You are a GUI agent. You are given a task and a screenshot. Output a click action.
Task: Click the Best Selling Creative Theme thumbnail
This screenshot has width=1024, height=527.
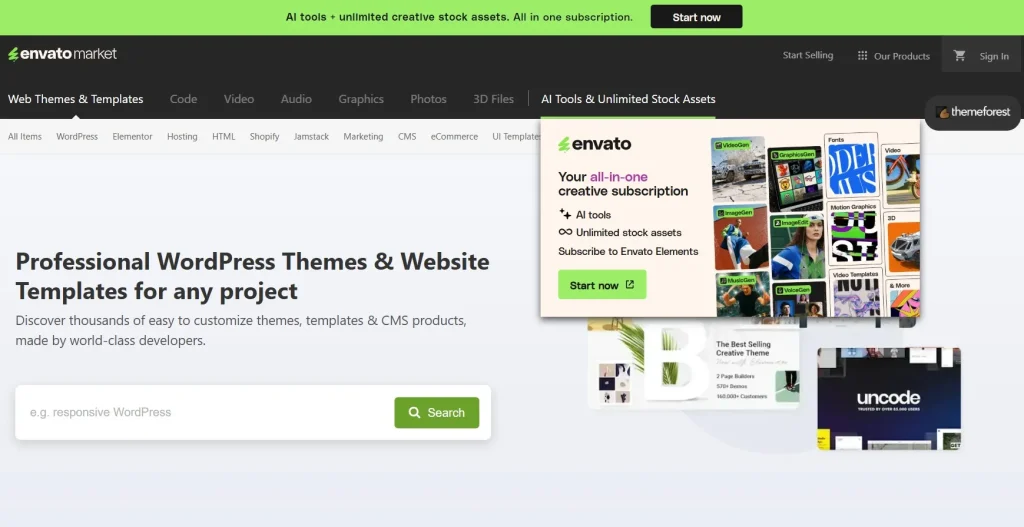[x=694, y=363]
